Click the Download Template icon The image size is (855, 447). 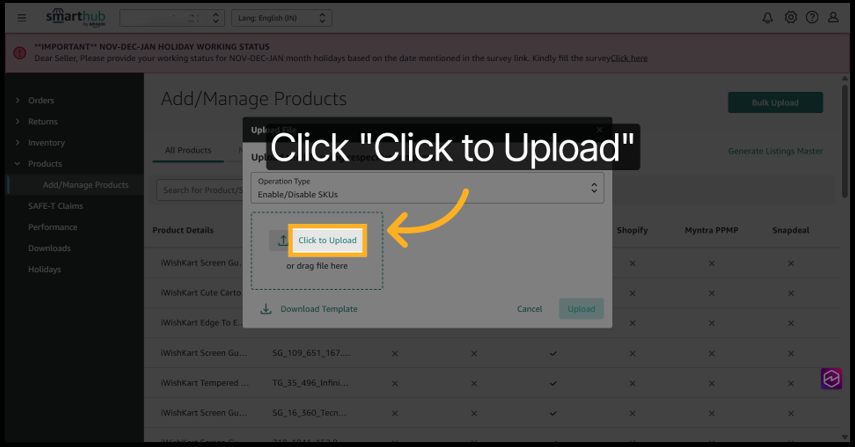266,309
